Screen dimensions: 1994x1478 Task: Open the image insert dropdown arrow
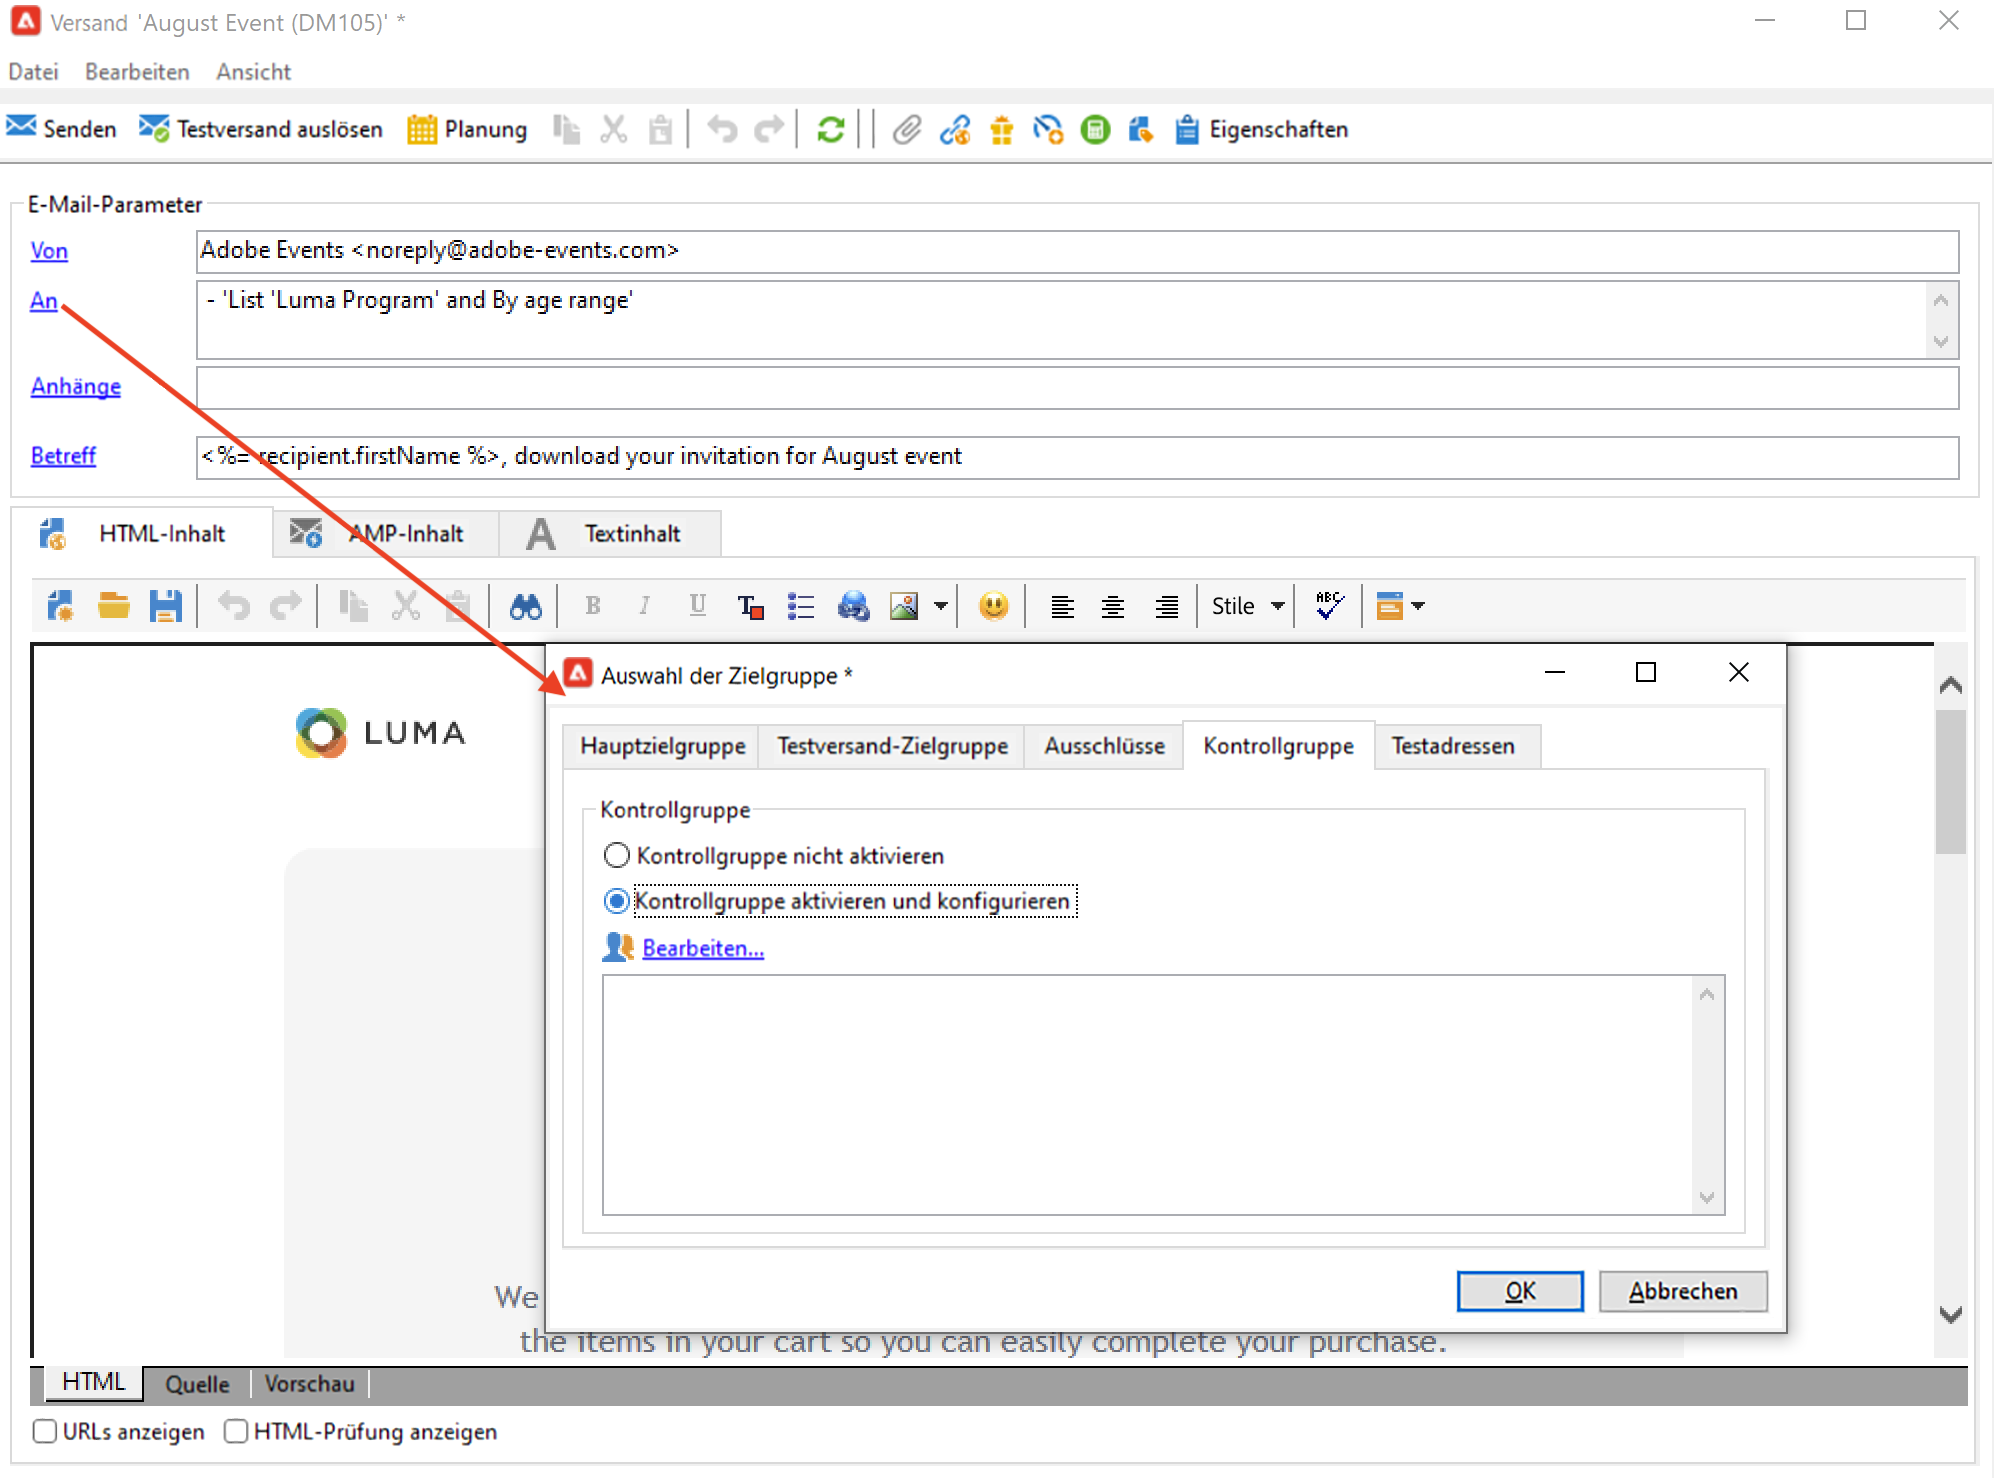pos(941,606)
